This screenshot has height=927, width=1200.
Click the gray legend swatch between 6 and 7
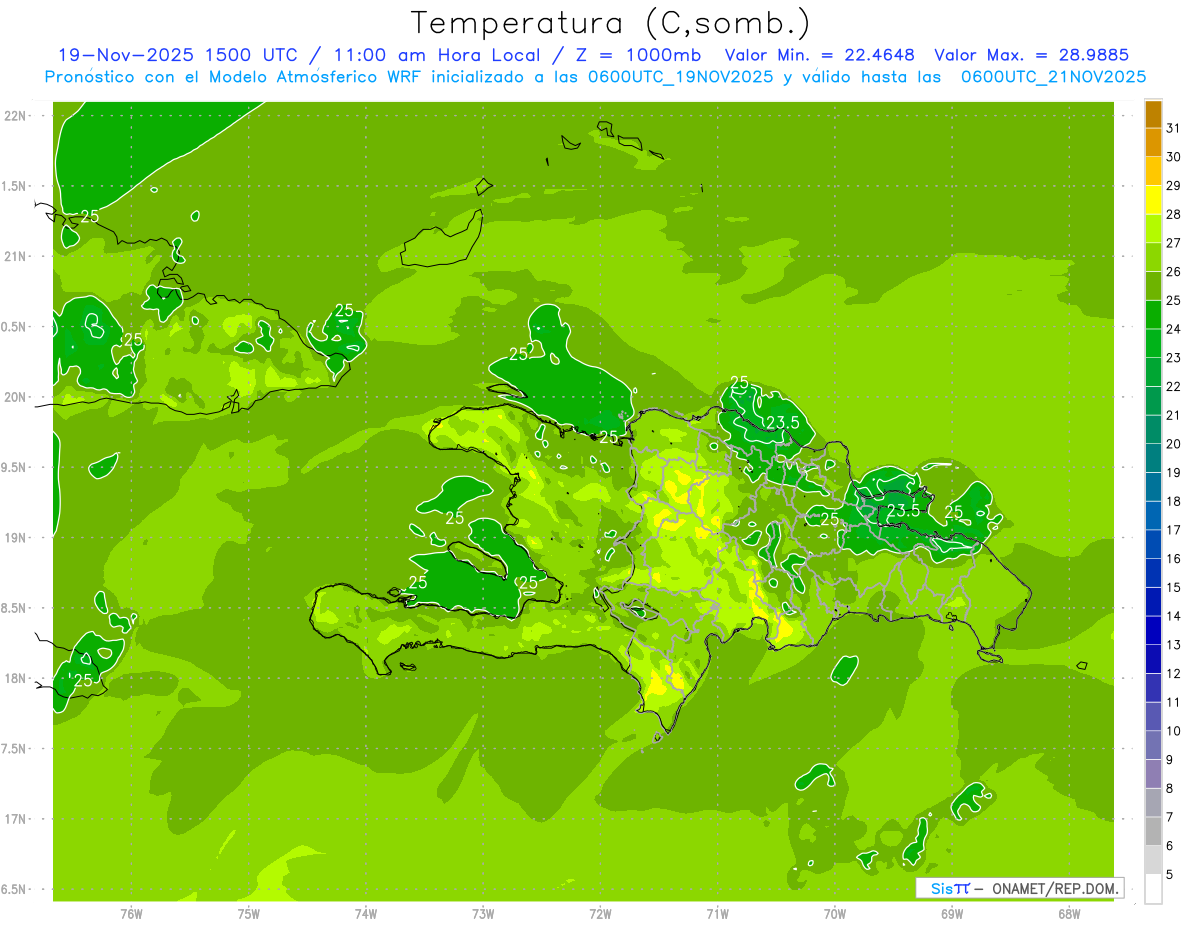(x=1153, y=831)
